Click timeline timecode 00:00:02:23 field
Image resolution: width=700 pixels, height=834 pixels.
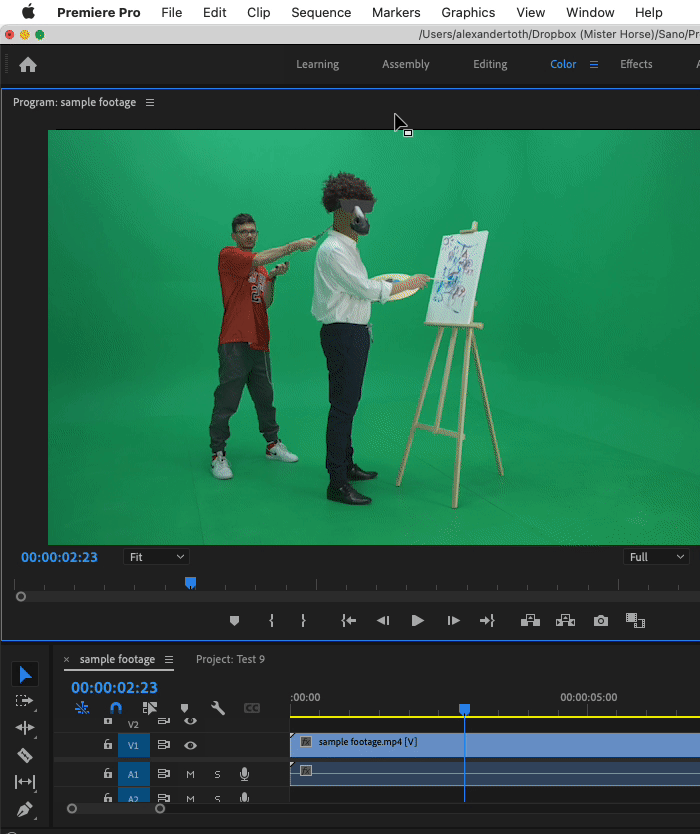click(114, 687)
